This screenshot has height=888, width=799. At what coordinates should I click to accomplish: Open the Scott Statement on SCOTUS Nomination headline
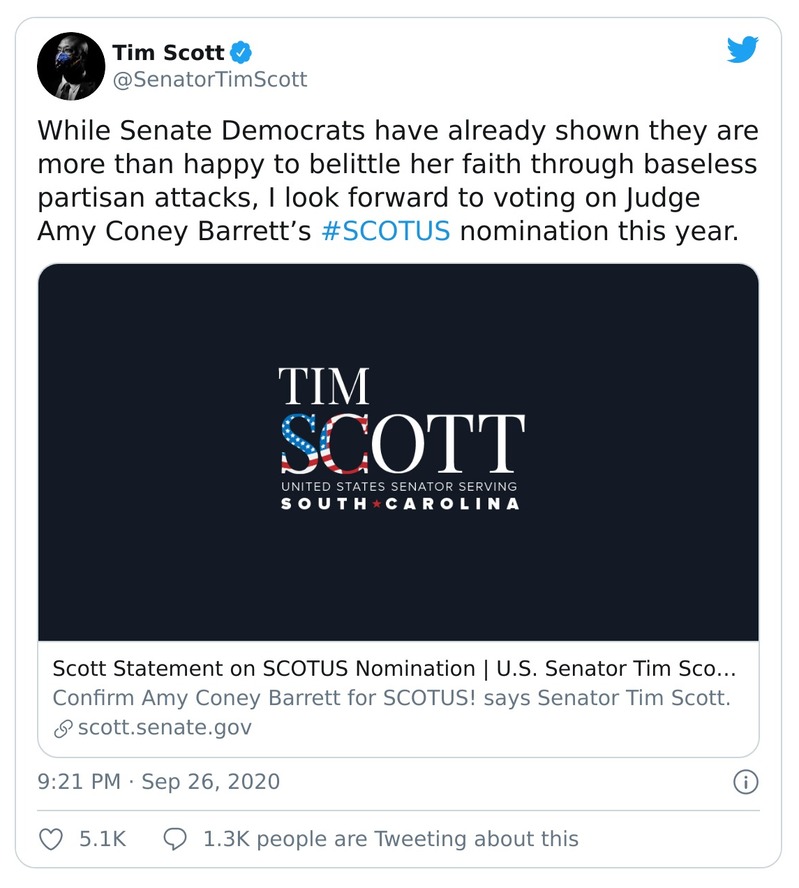pyautogui.click(x=393, y=668)
